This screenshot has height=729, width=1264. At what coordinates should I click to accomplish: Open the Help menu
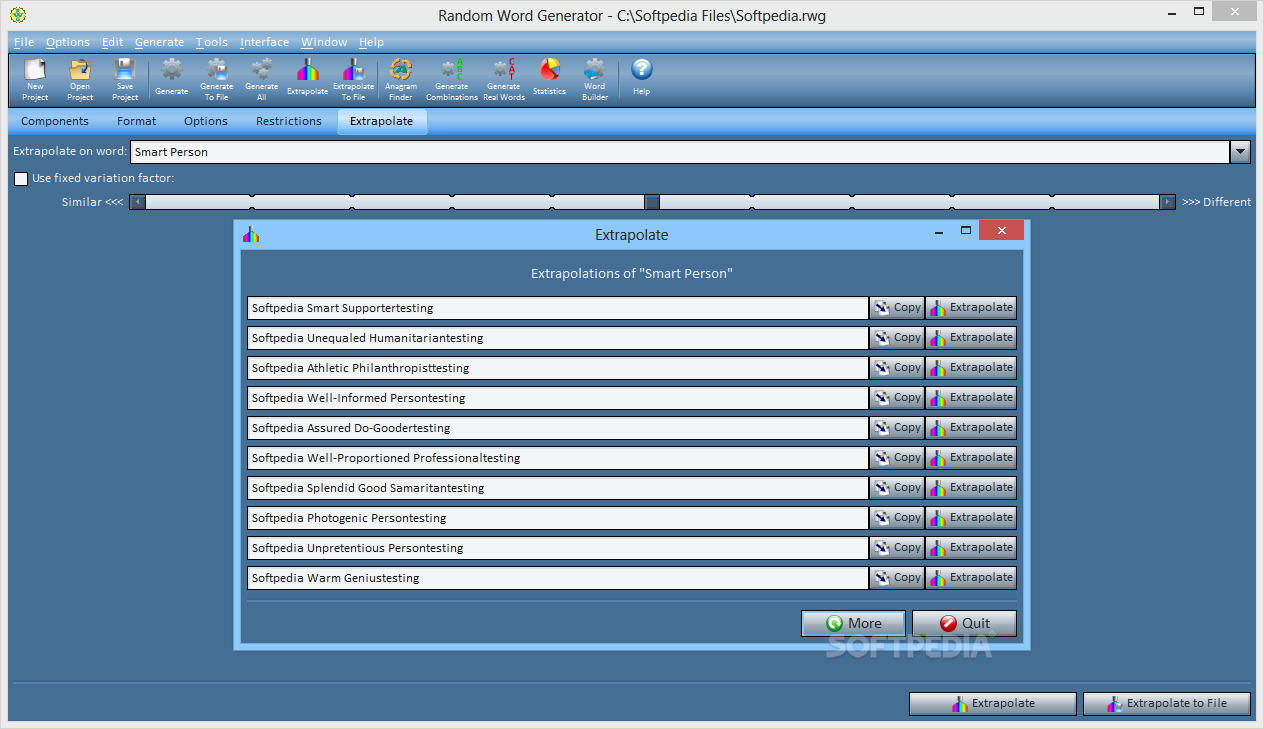[371, 42]
